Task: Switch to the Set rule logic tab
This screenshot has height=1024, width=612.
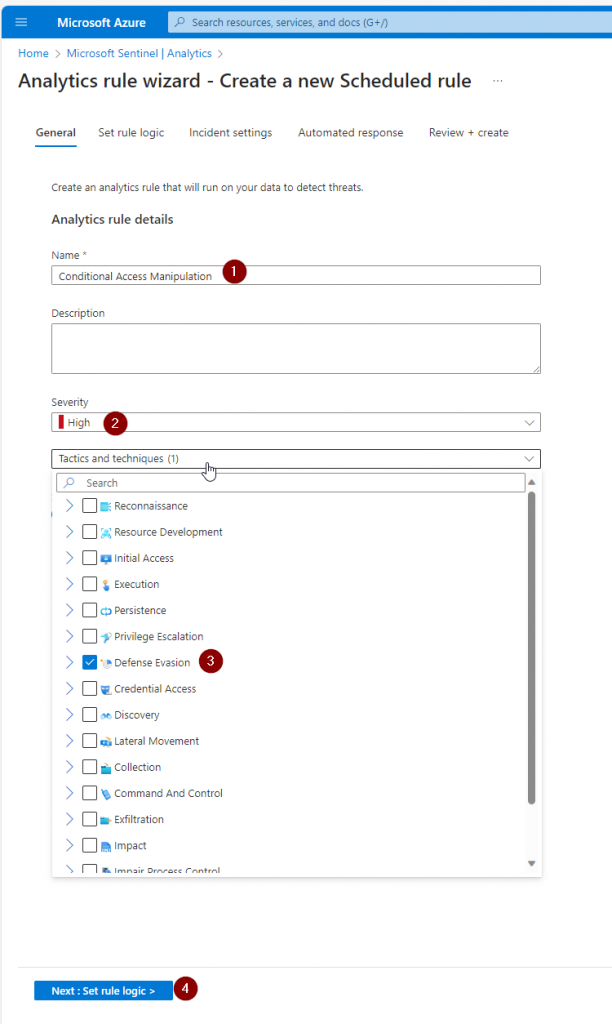Action: (x=131, y=132)
